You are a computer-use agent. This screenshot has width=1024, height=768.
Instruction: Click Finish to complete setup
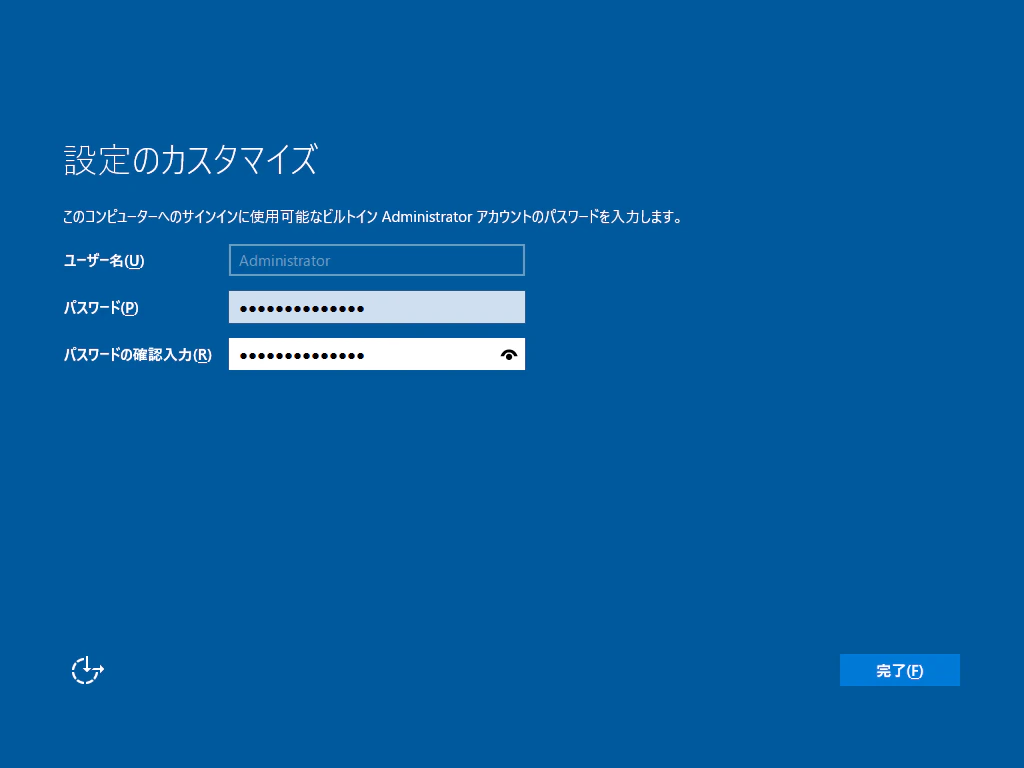(899, 670)
